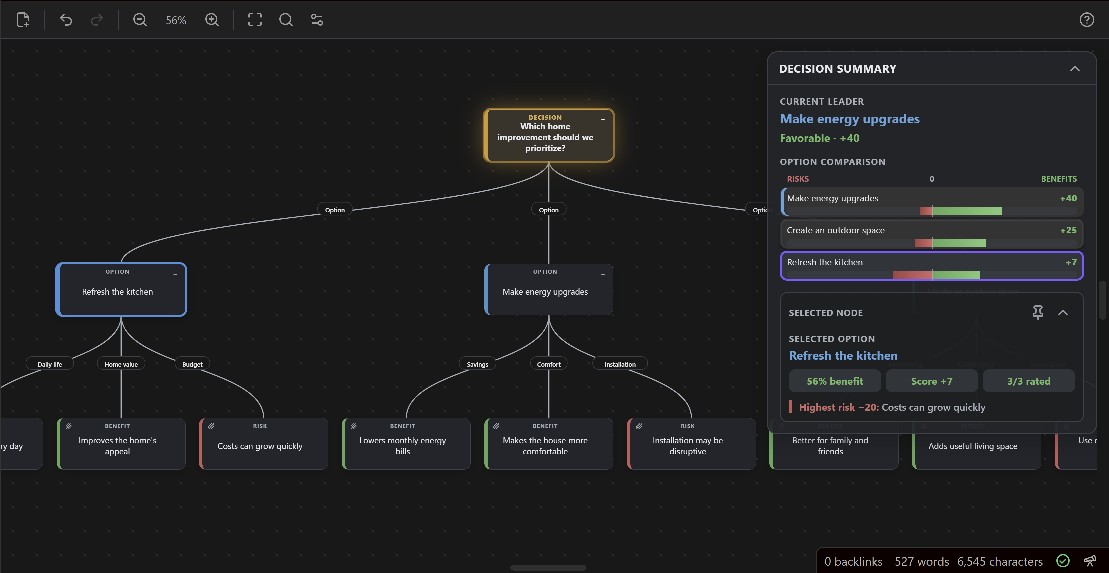This screenshot has width=1109, height=573.
Task: Click the Savings edge label
Action: [x=477, y=364]
